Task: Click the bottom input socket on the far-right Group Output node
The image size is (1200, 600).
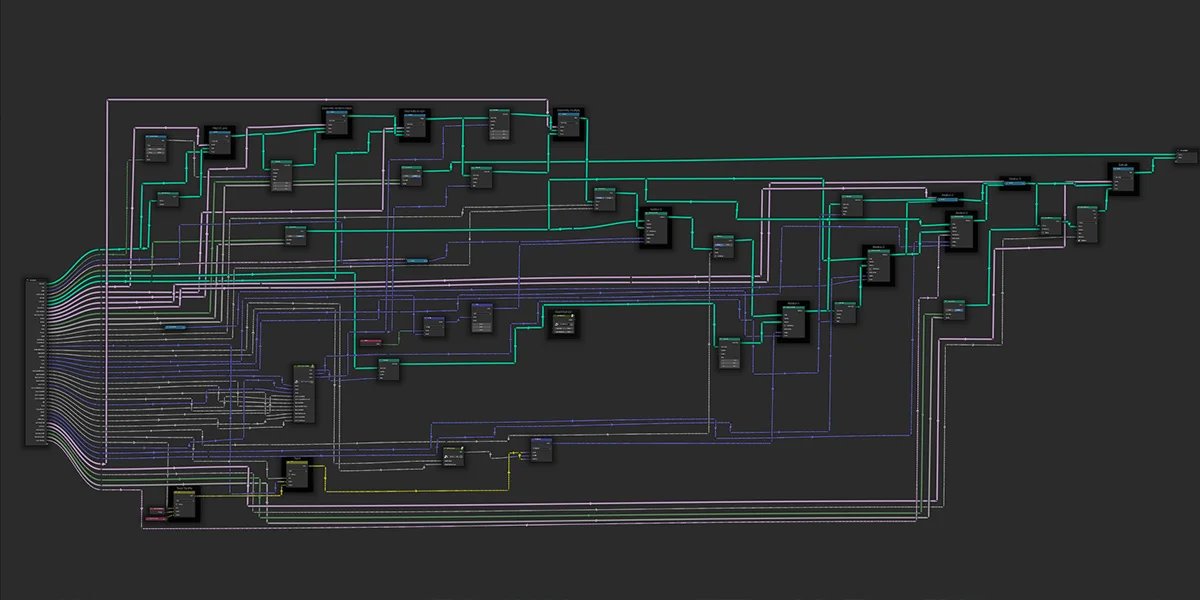Action: click(1176, 161)
